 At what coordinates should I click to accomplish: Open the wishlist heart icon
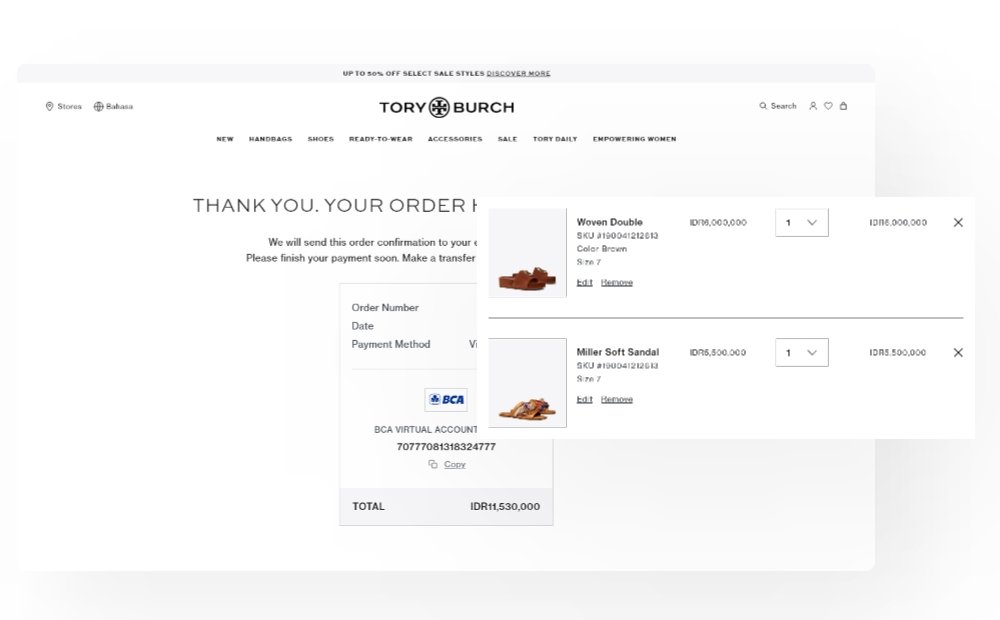point(828,106)
